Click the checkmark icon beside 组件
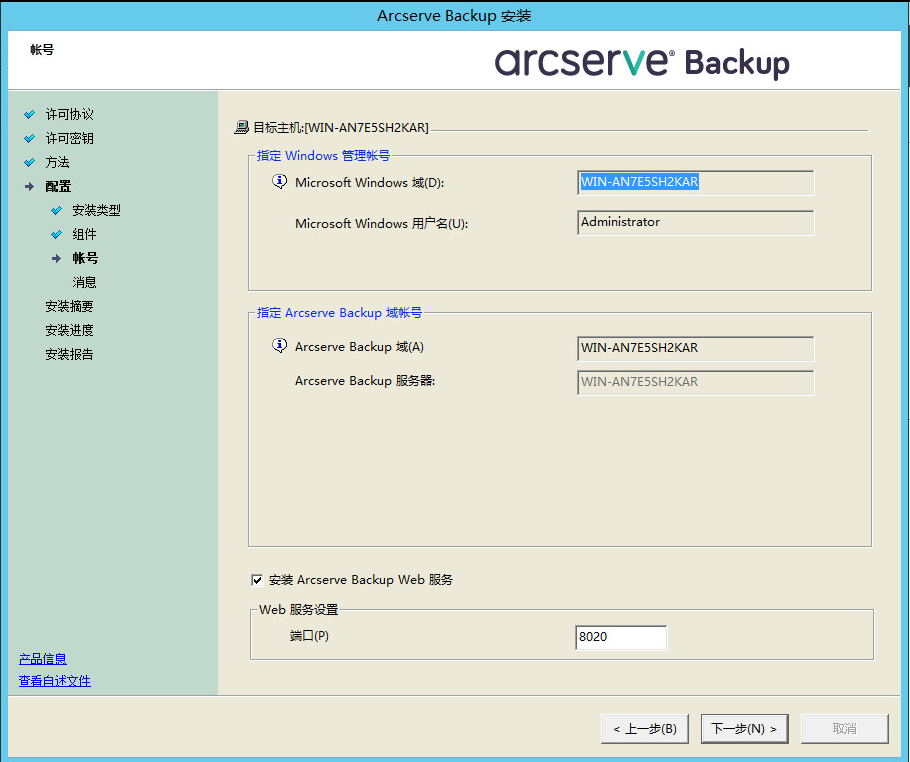Image resolution: width=910 pixels, height=762 pixels. [56, 234]
